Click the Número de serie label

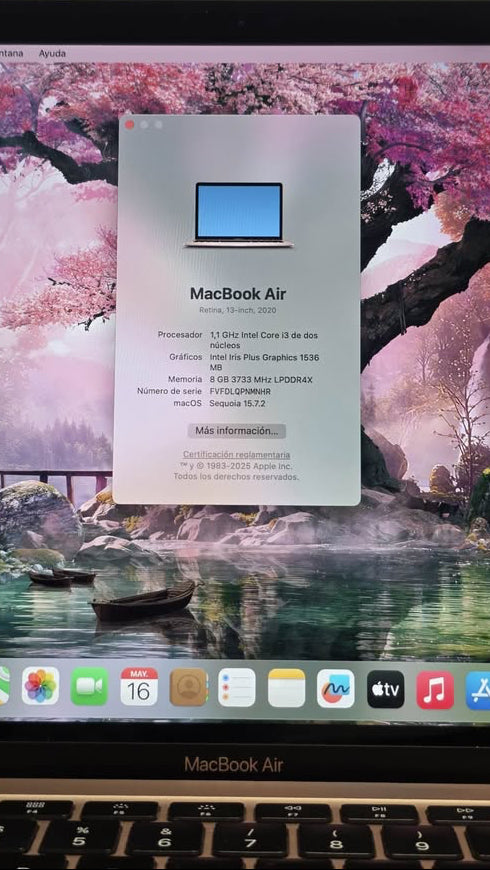point(169,391)
